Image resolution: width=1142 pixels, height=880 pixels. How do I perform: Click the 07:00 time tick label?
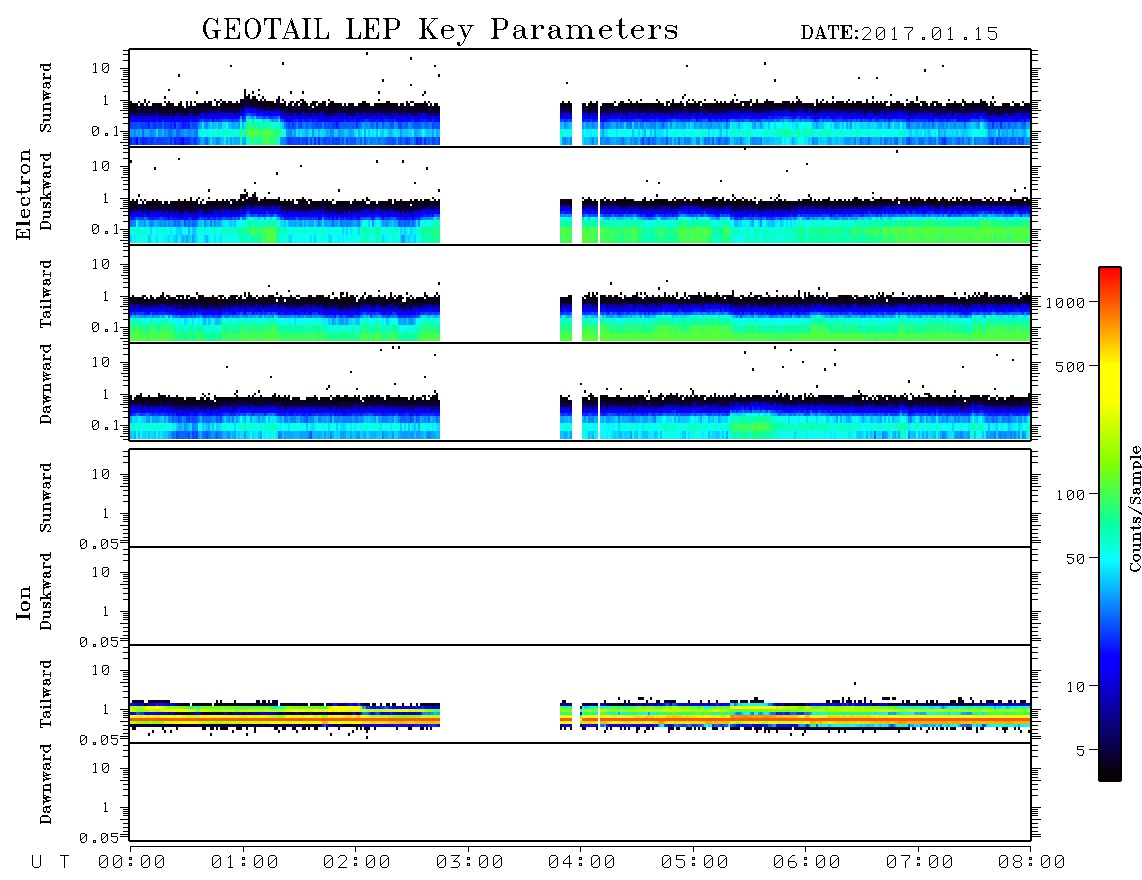(920, 863)
